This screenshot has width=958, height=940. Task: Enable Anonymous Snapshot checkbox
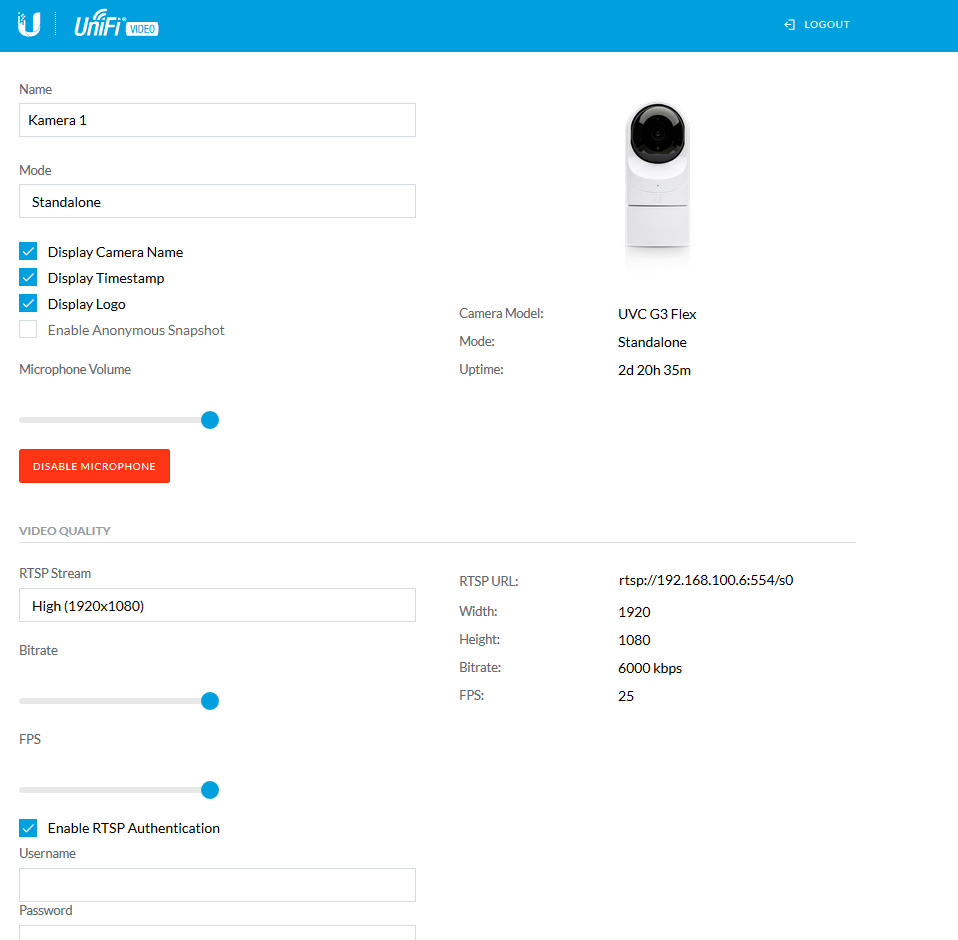[x=28, y=330]
